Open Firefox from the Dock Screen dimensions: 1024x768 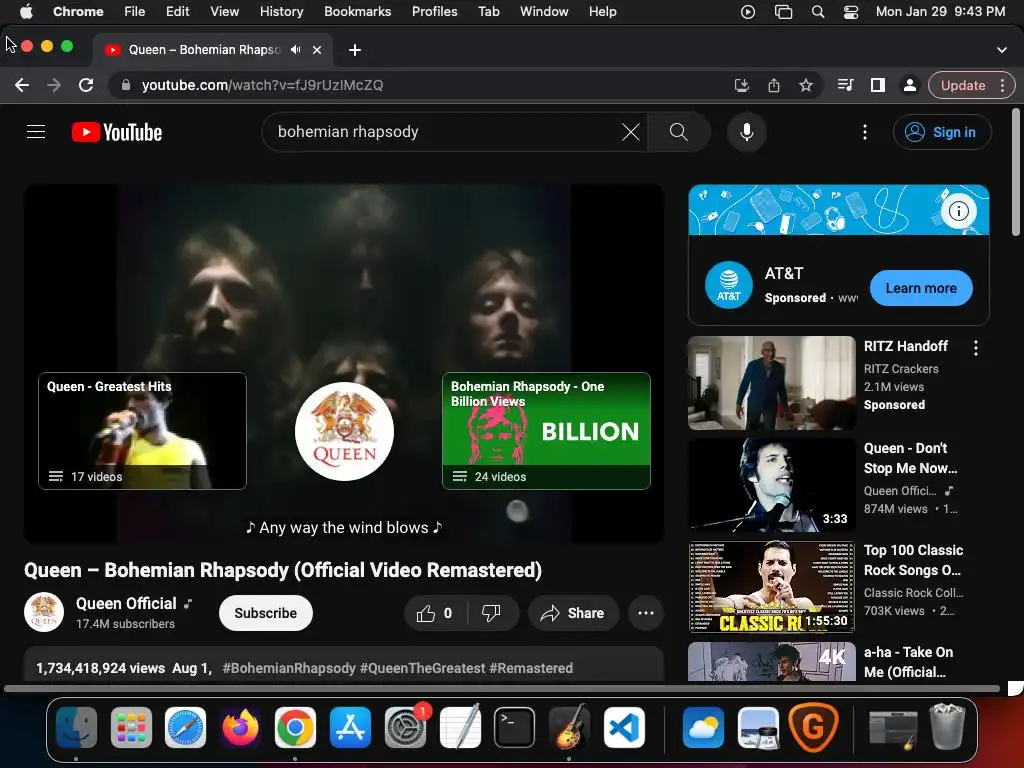[x=240, y=727]
